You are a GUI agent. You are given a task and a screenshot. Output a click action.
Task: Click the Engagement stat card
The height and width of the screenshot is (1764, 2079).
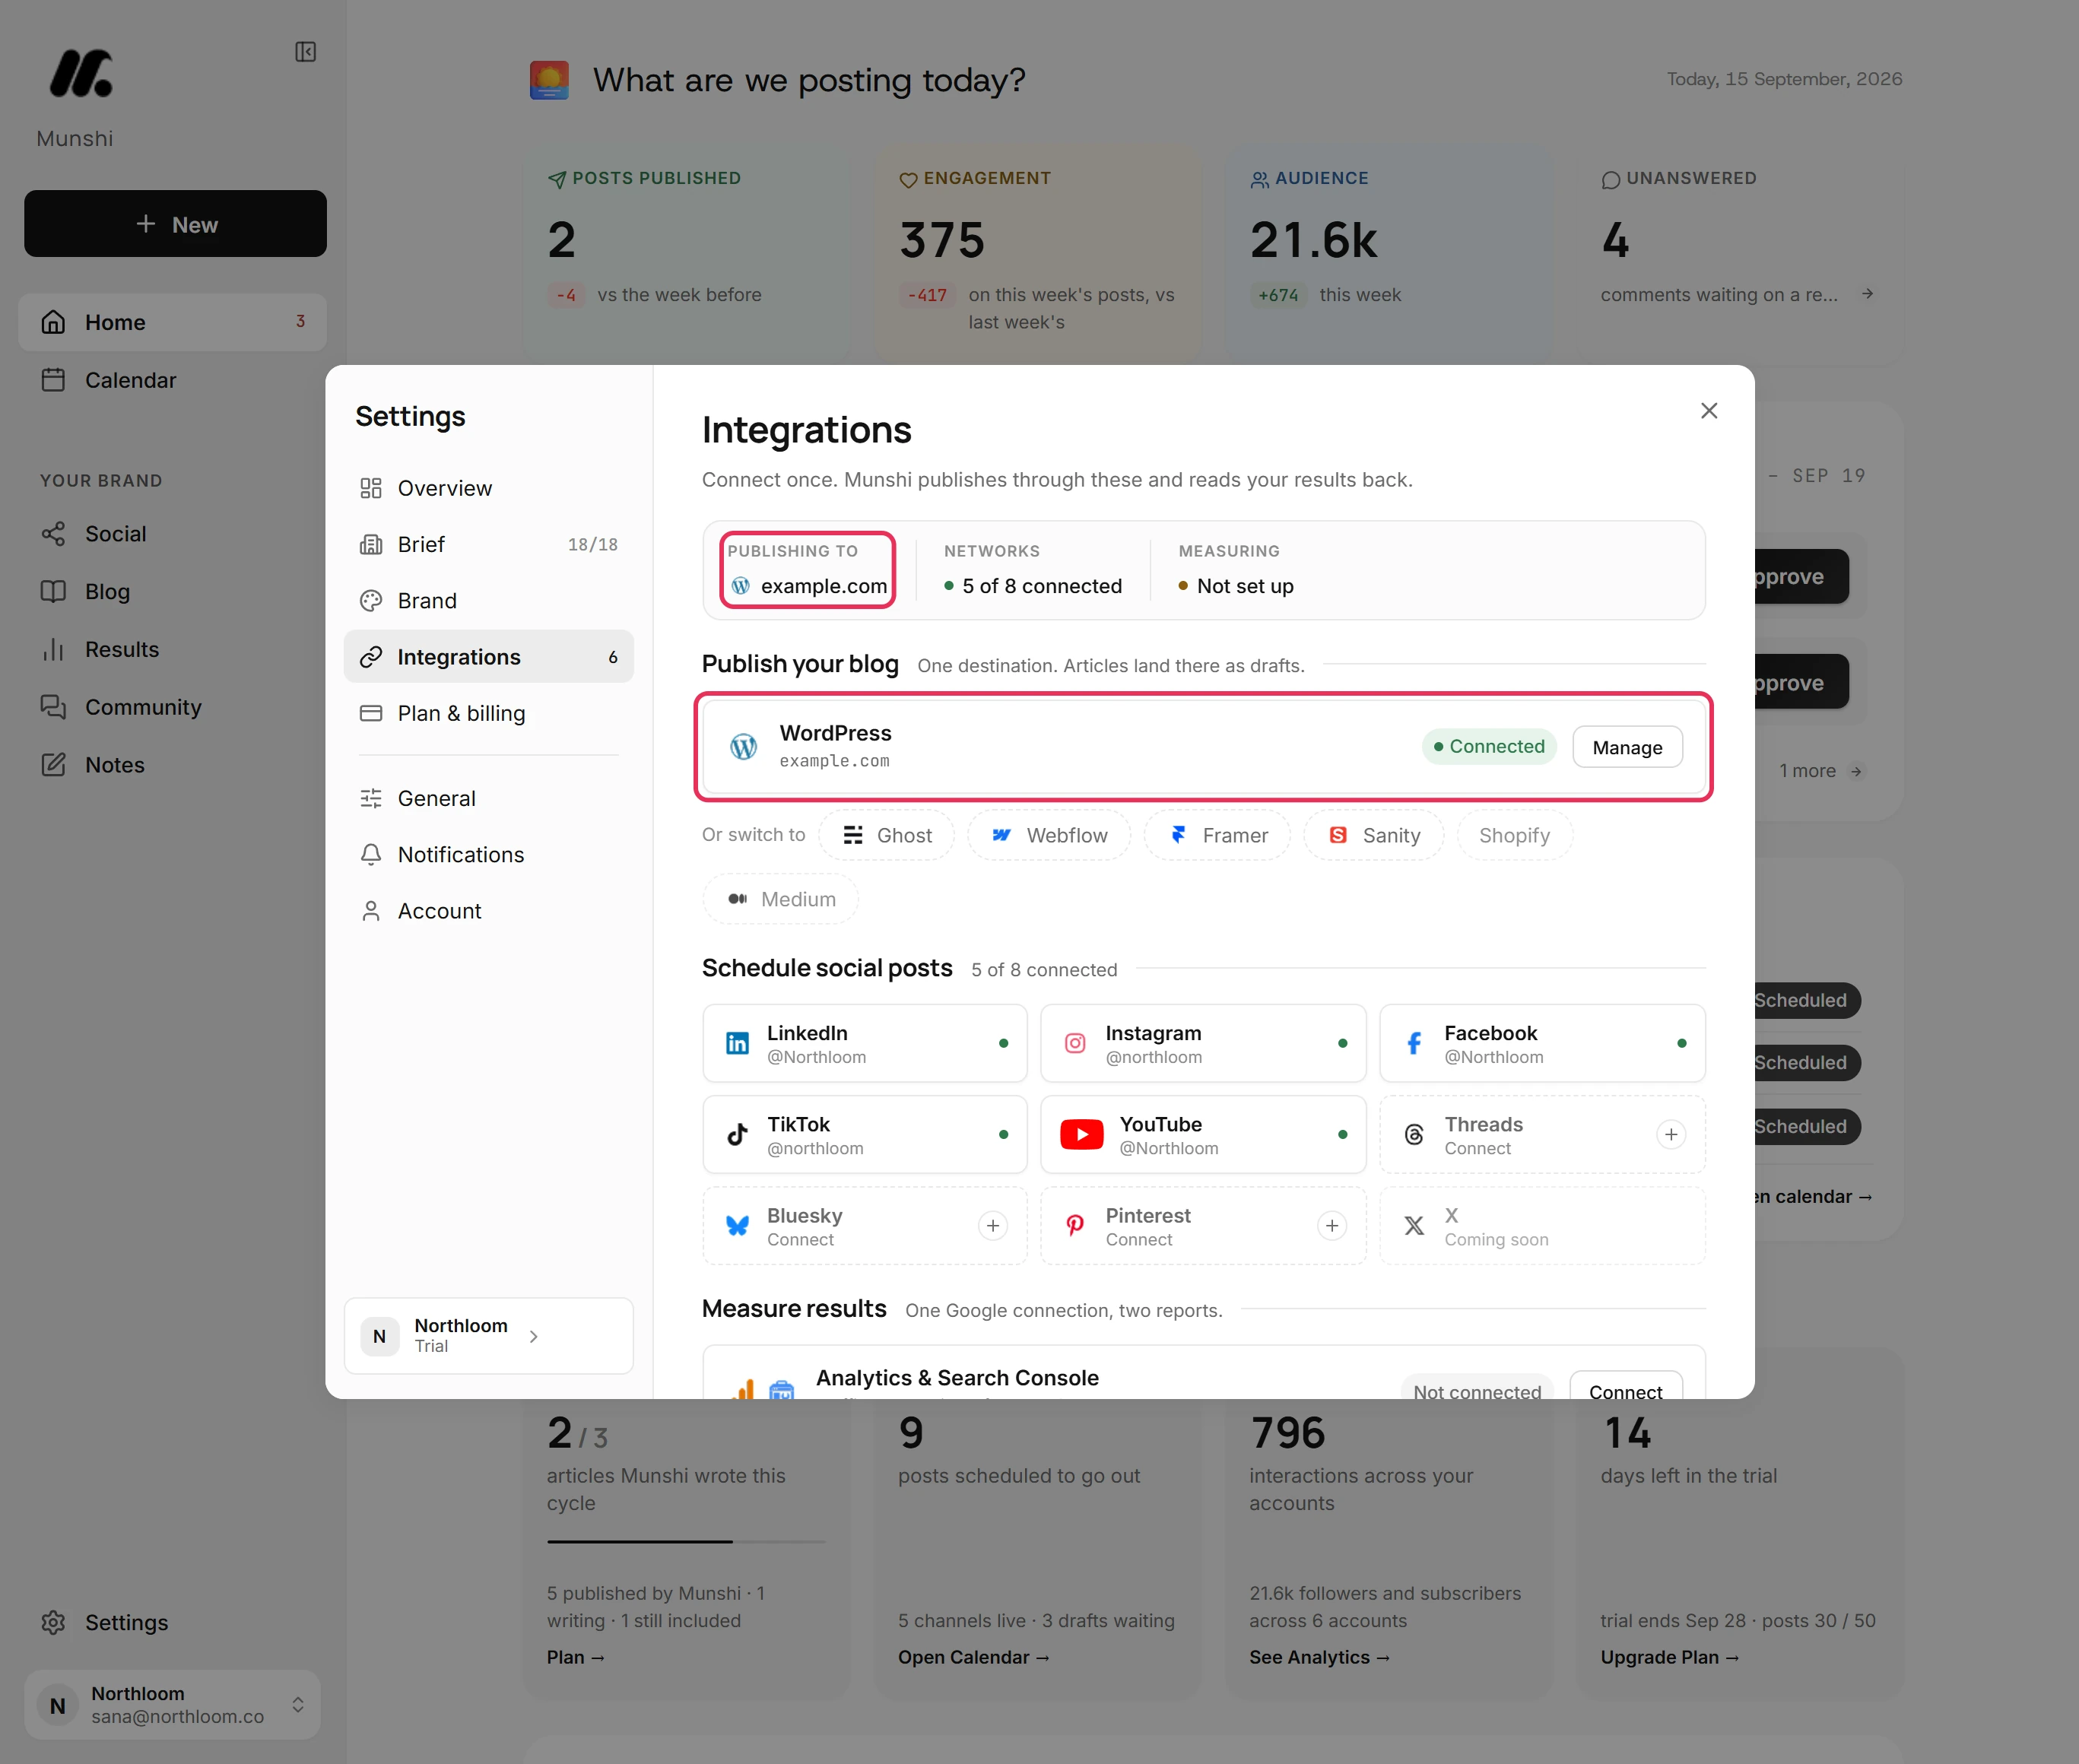coord(1038,256)
